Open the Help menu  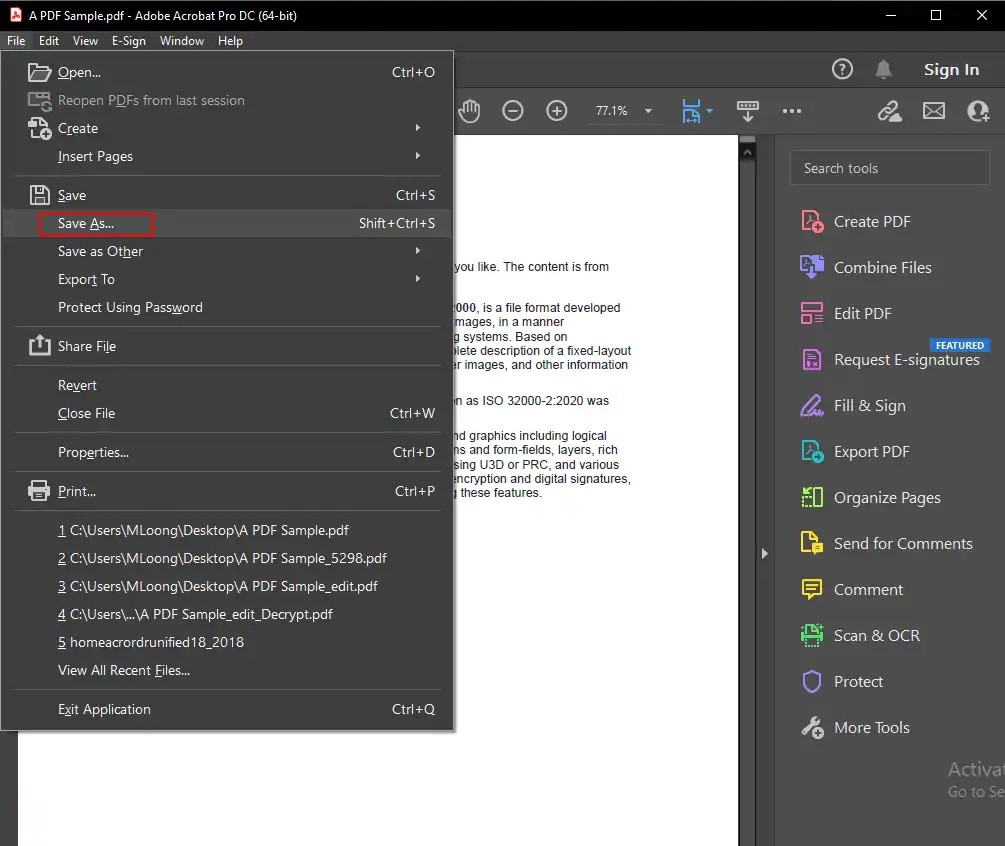pos(230,40)
